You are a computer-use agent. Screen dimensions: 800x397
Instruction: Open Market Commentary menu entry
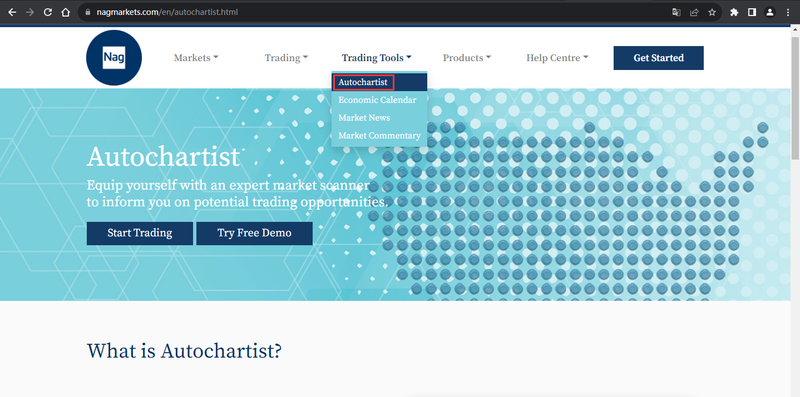click(x=379, y=136)
